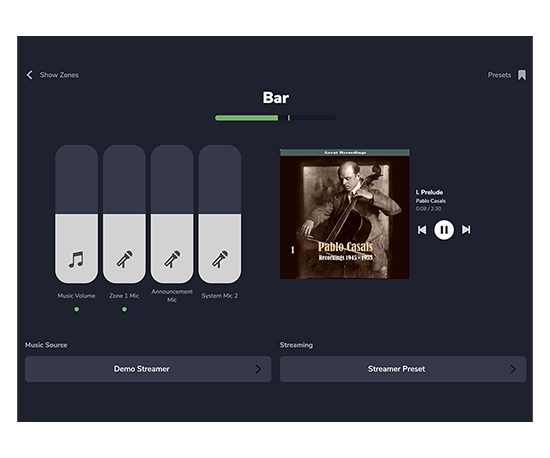This screenshot has width=550, height=458.
Task: Set level on Zone 1 Mic fader
Action: coord(124,214)
